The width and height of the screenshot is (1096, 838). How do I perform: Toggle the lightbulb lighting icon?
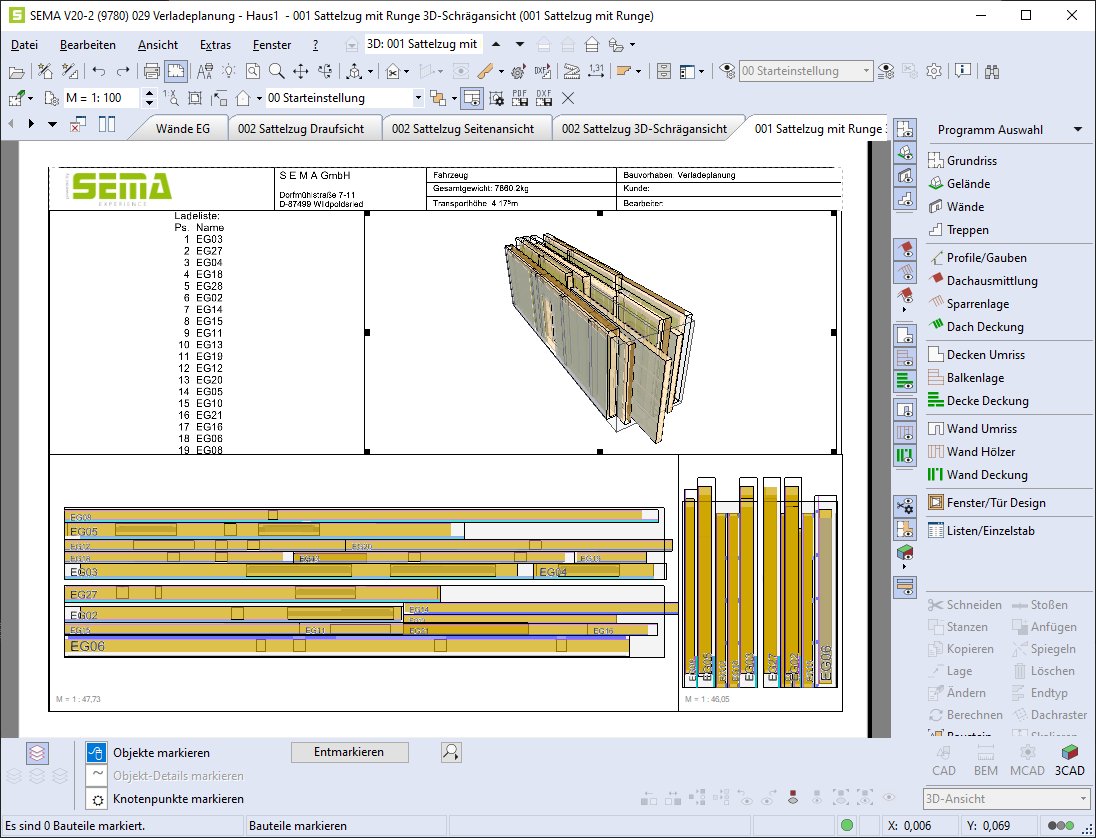[229, 71]
